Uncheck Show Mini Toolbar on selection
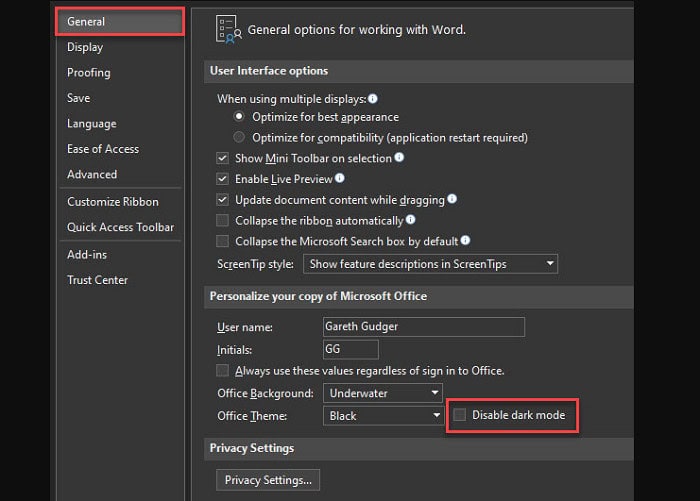Screen dimensions: 700x501 pyautogui.click(x=222, y=158)
